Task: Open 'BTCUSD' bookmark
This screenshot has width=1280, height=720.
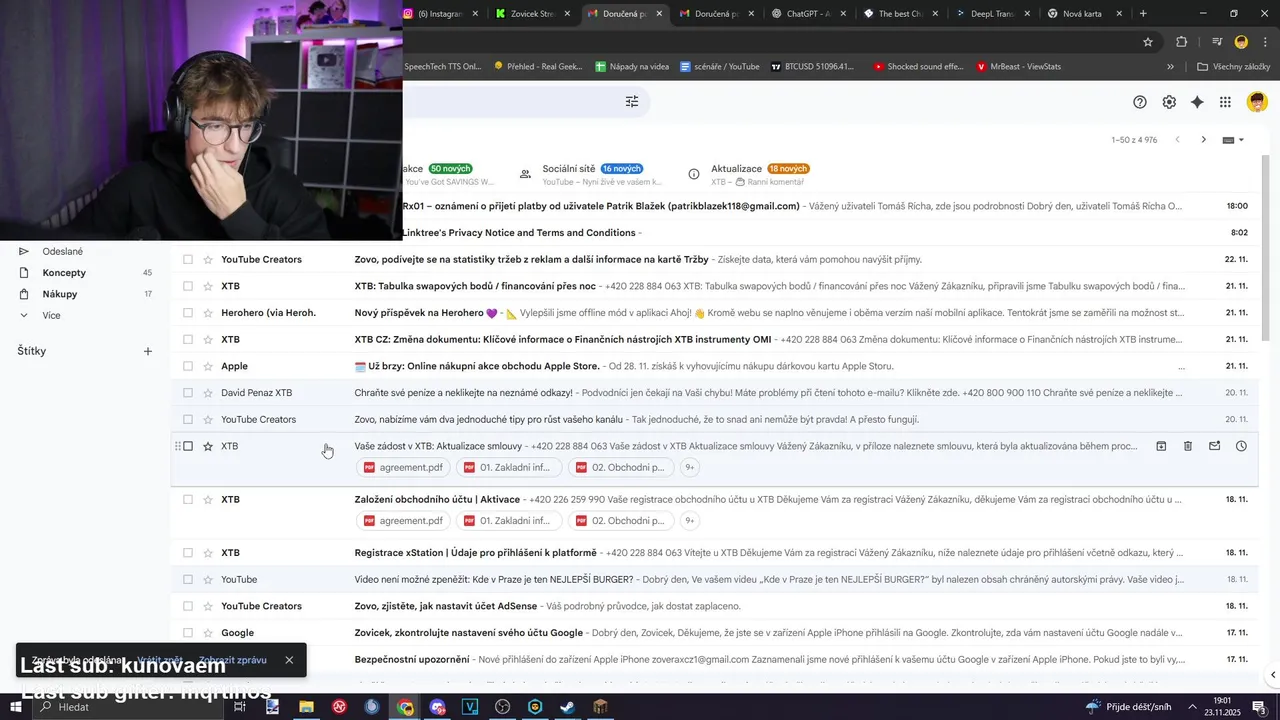Action: [x=813, y=67]
